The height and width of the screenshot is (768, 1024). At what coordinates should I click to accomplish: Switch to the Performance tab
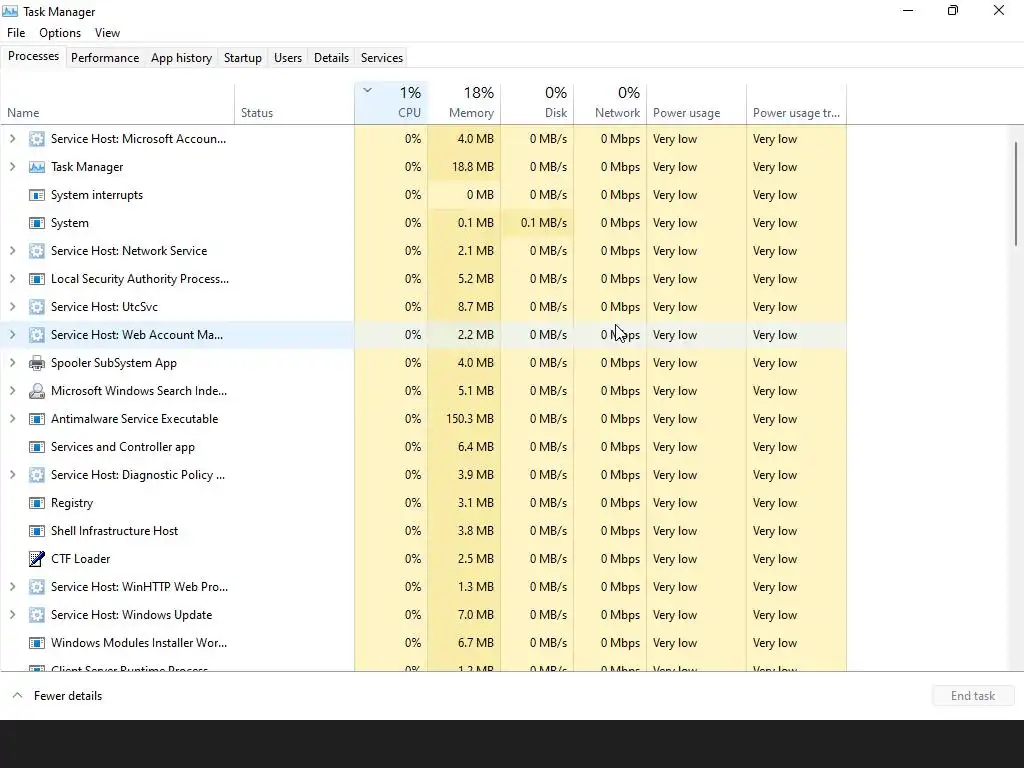tap(105, 57)
